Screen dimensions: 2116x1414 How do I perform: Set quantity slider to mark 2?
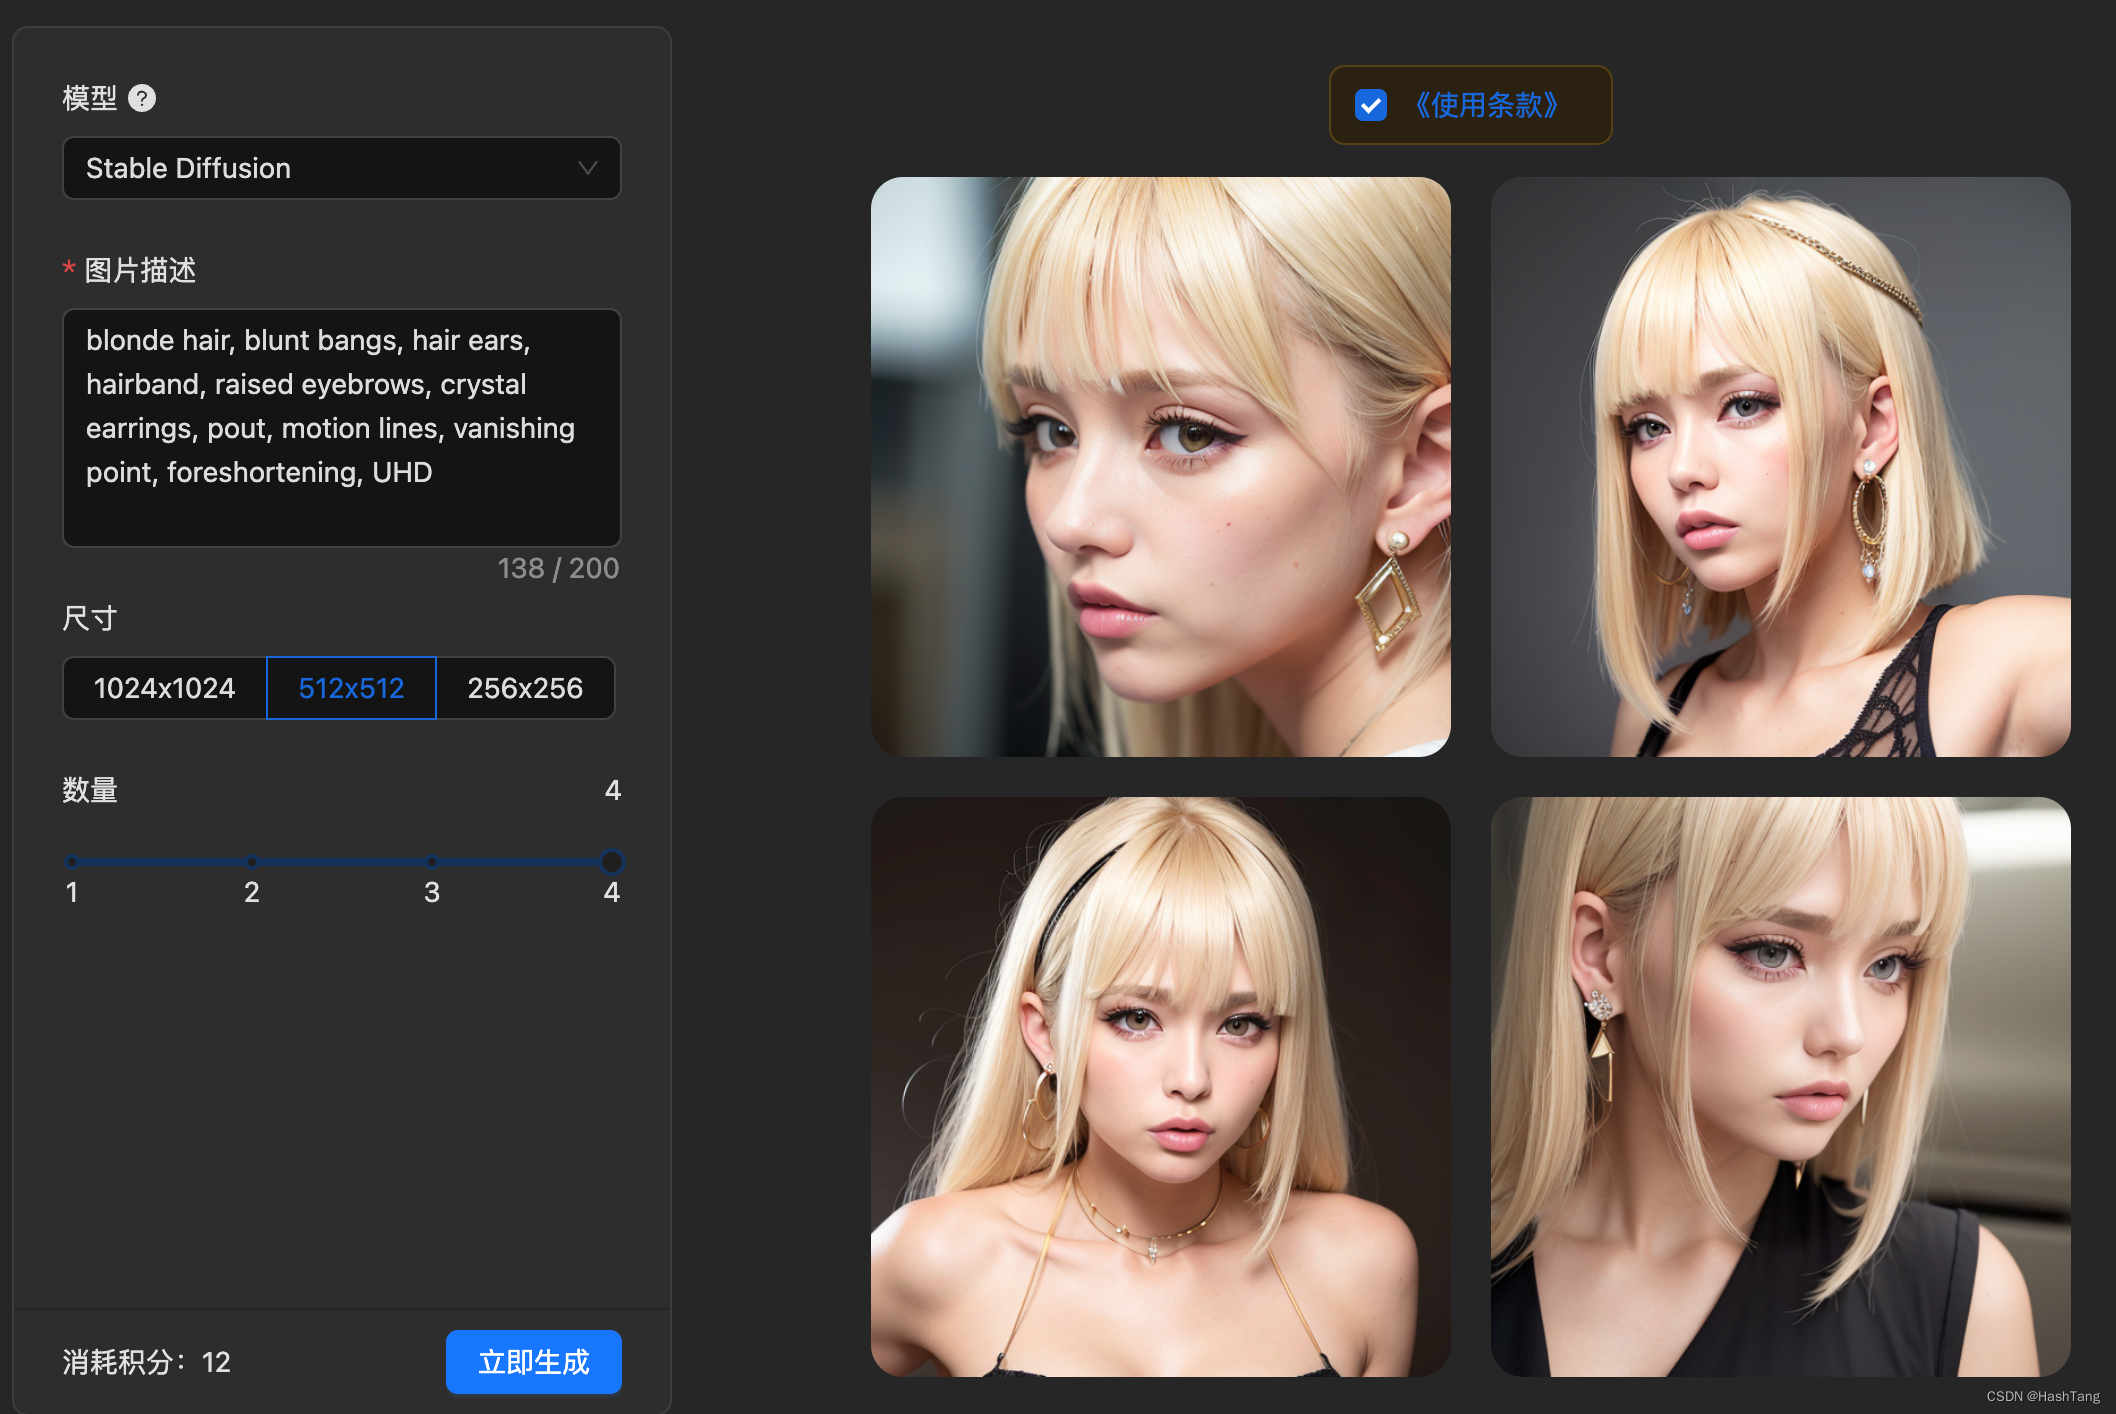click(252, 861)
